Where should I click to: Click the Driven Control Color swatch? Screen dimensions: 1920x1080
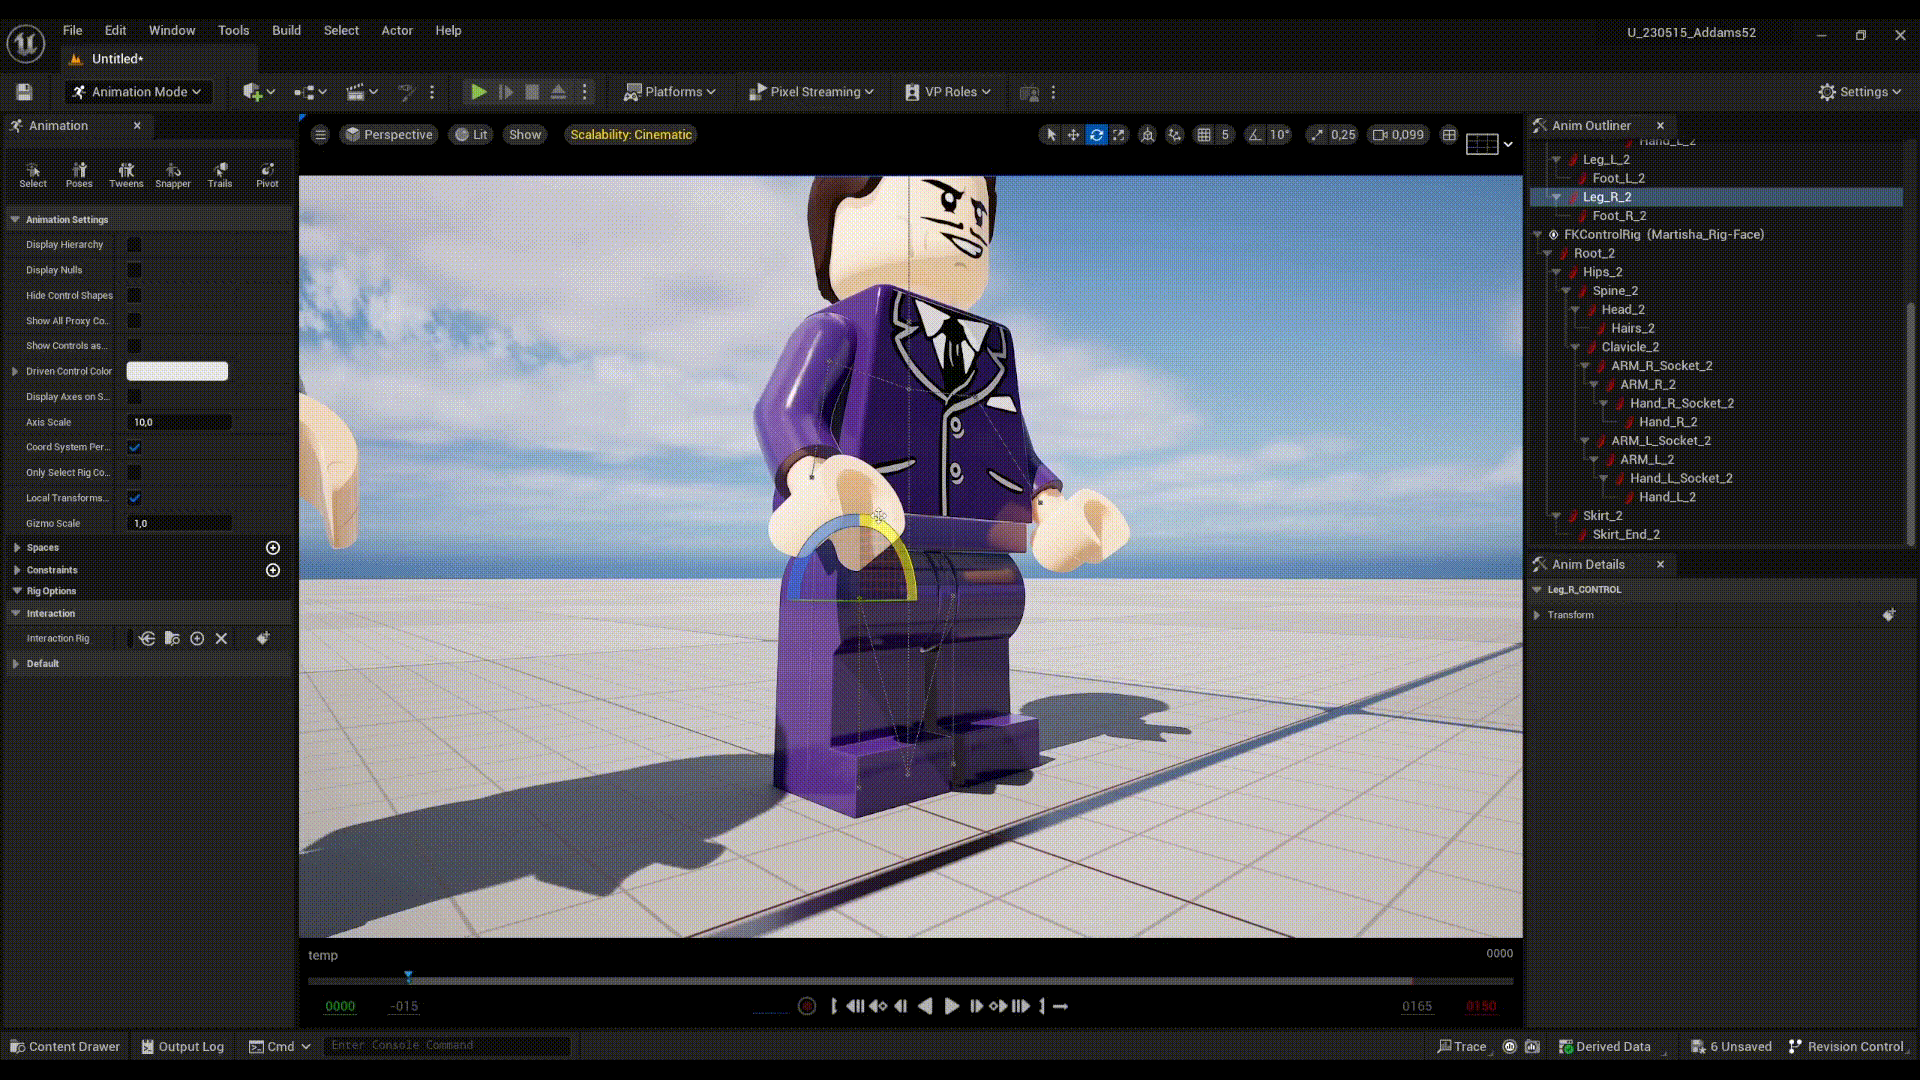177,371
